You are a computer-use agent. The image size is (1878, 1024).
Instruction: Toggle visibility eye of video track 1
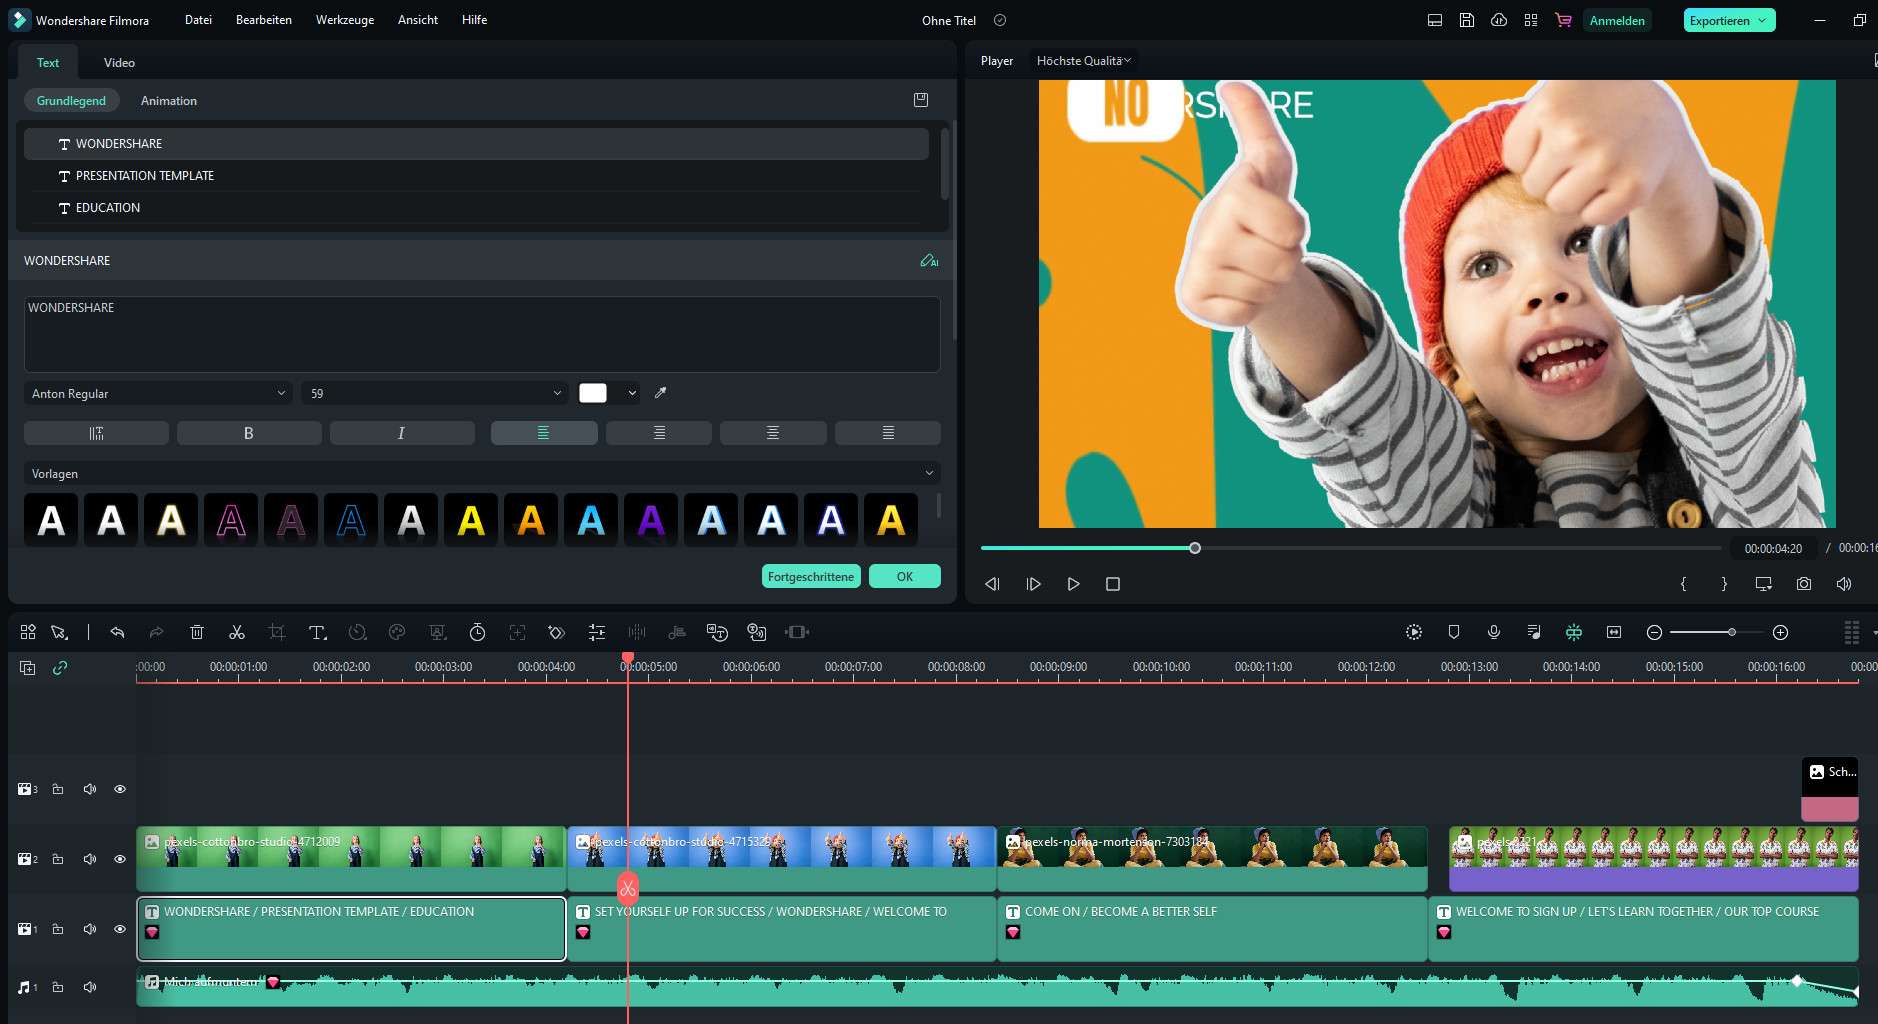(x=120, y=929)
